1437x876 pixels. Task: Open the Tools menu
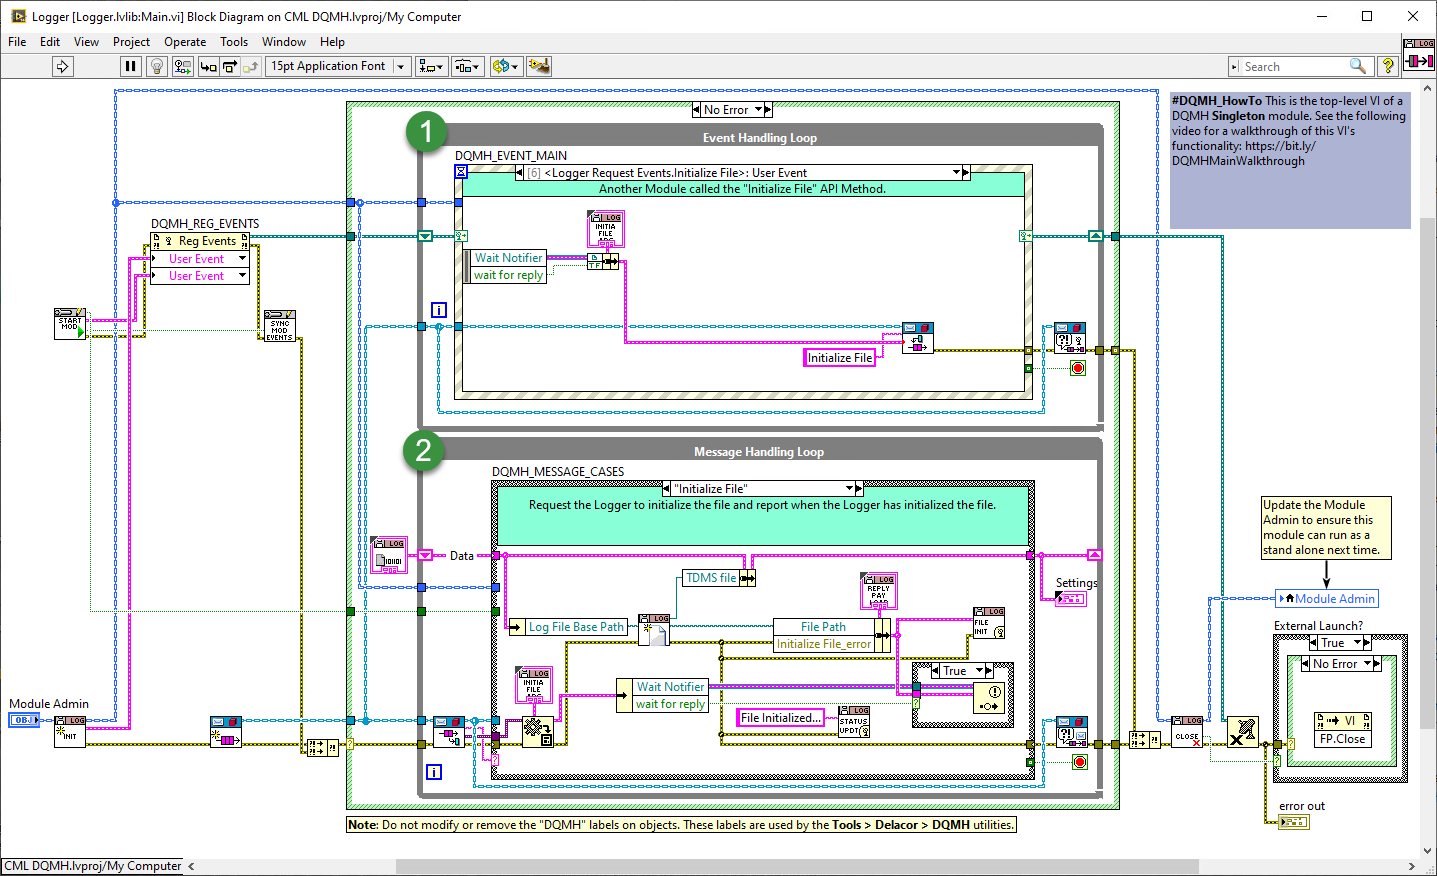tap(234, 42)
